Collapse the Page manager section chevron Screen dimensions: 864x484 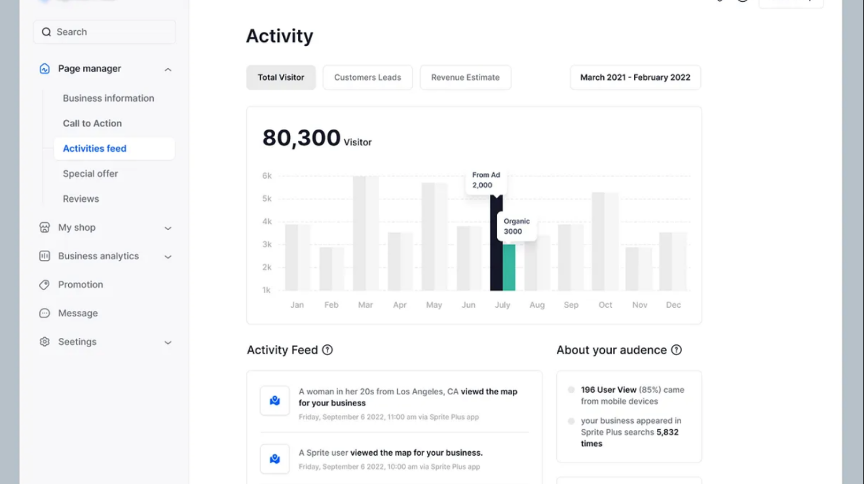click(x=167, y=69)
